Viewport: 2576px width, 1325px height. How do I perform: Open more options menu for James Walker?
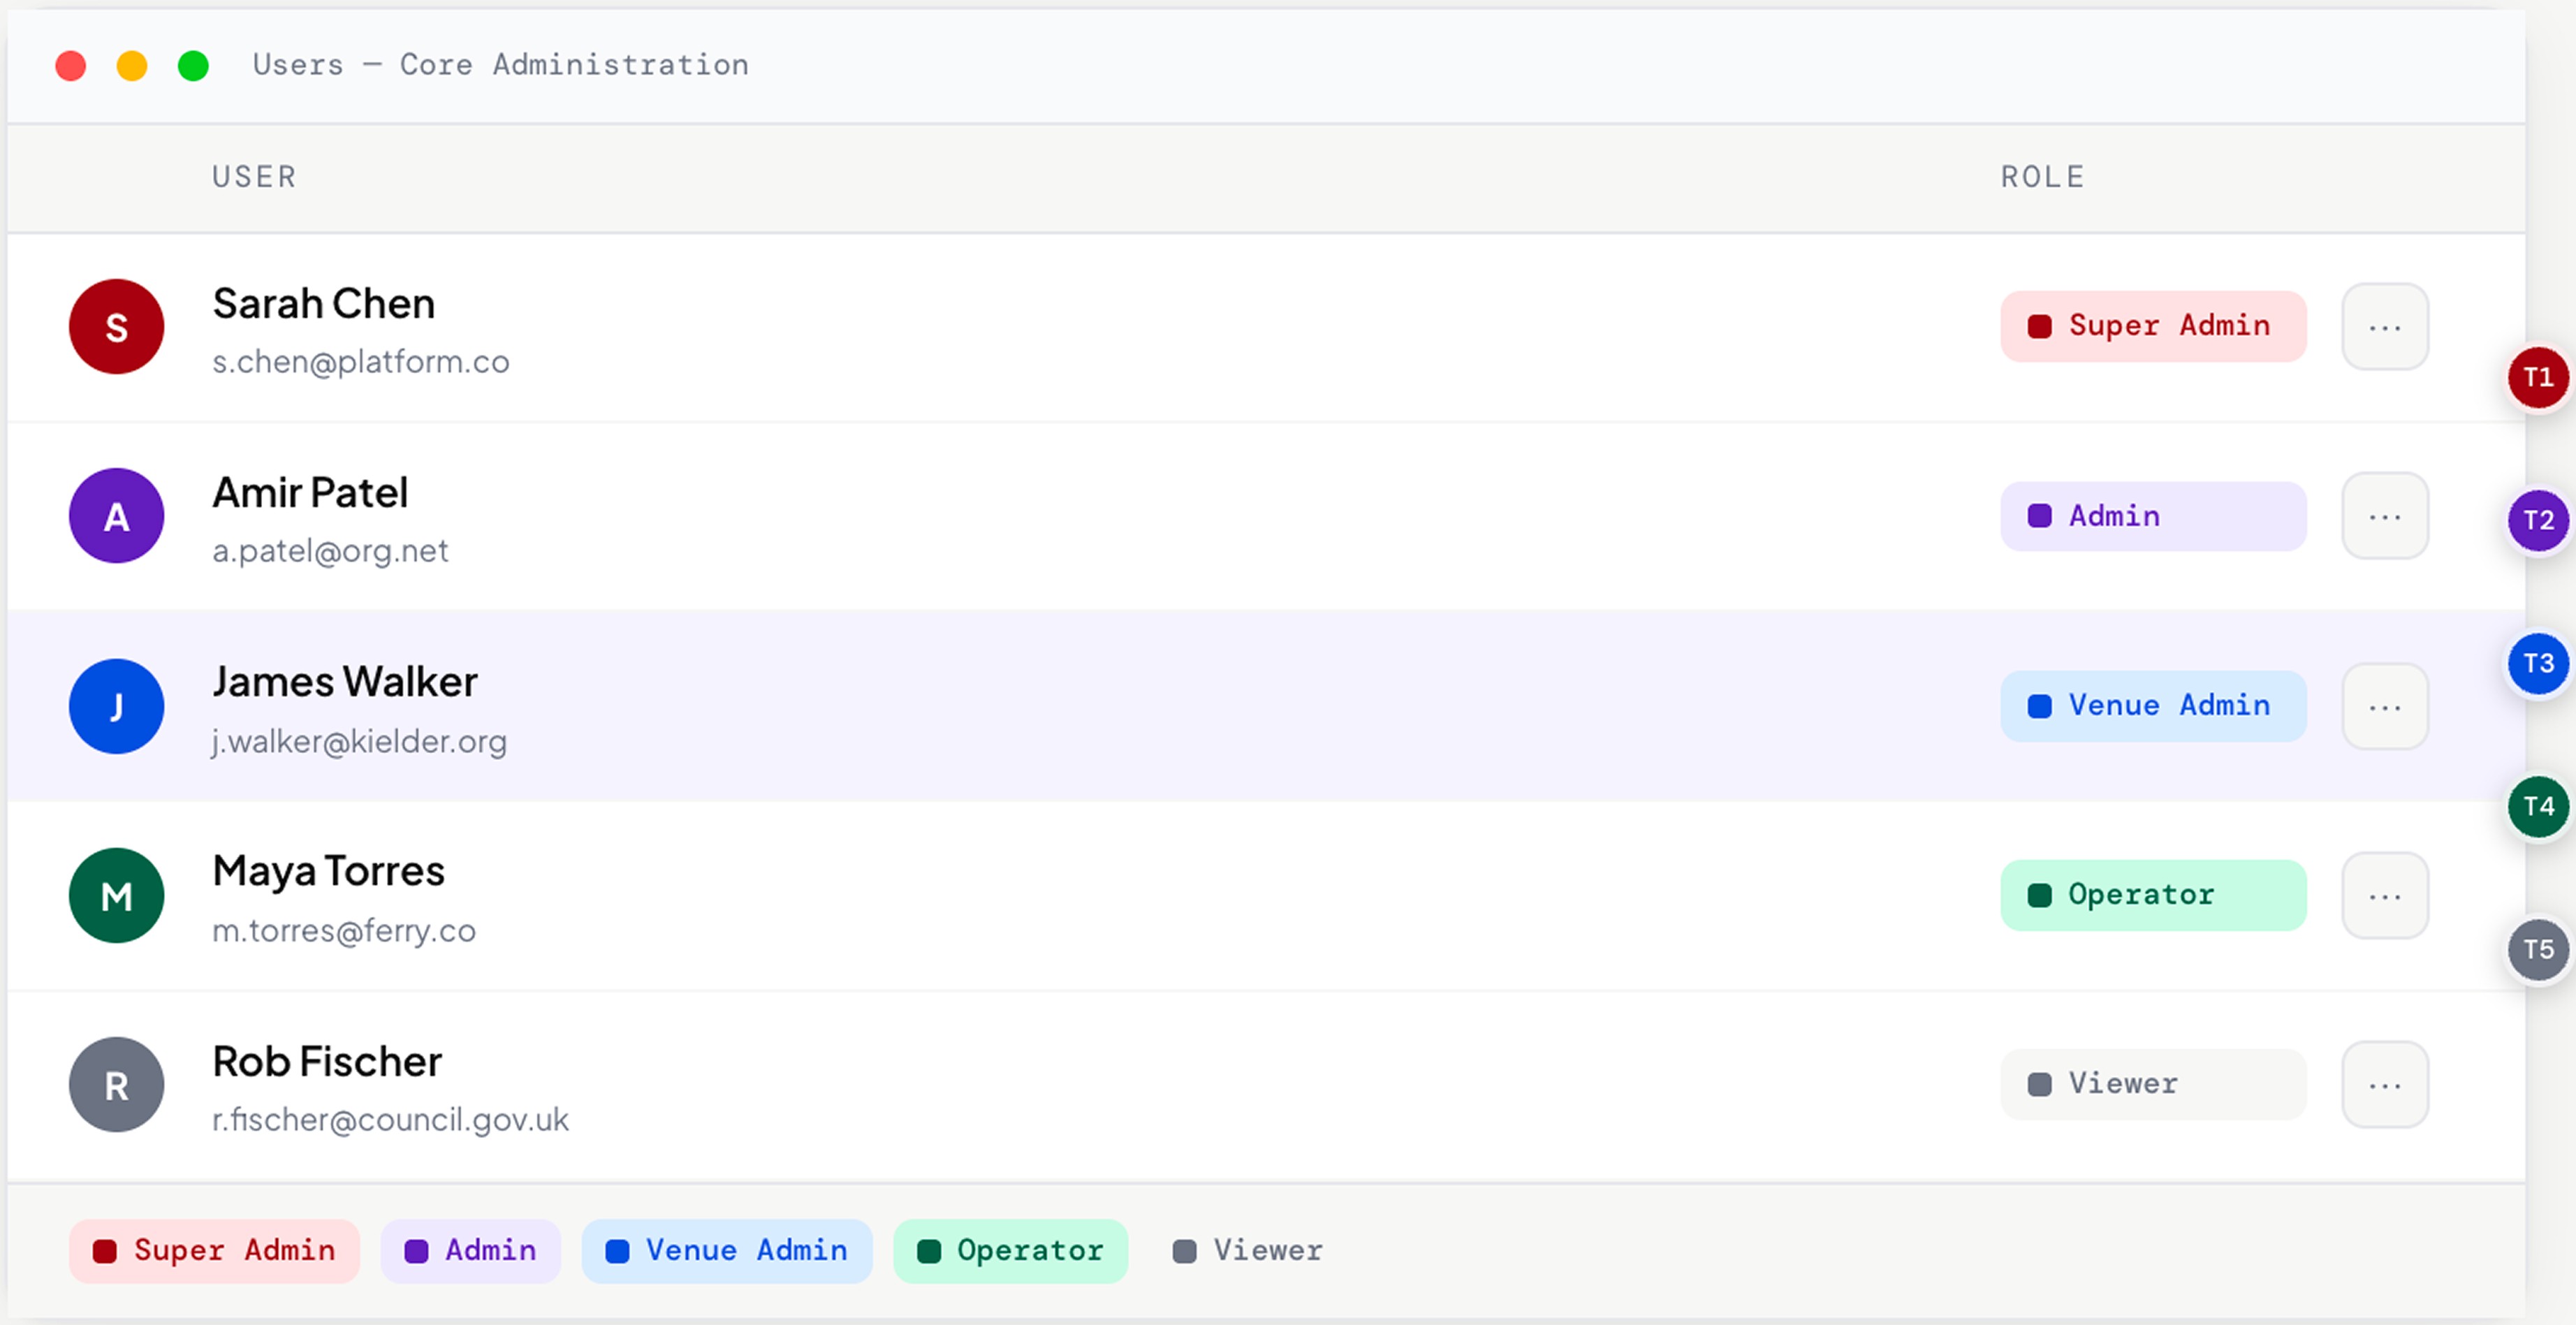2384,706
